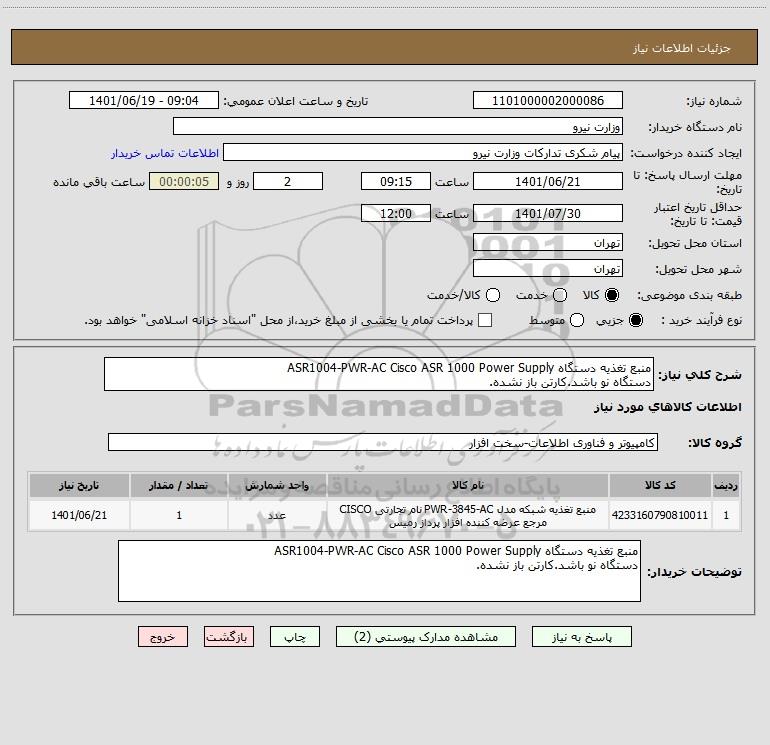Select the کالا radio button
The width and height of the screenshot is (770, 745).
tap(612, 295)
